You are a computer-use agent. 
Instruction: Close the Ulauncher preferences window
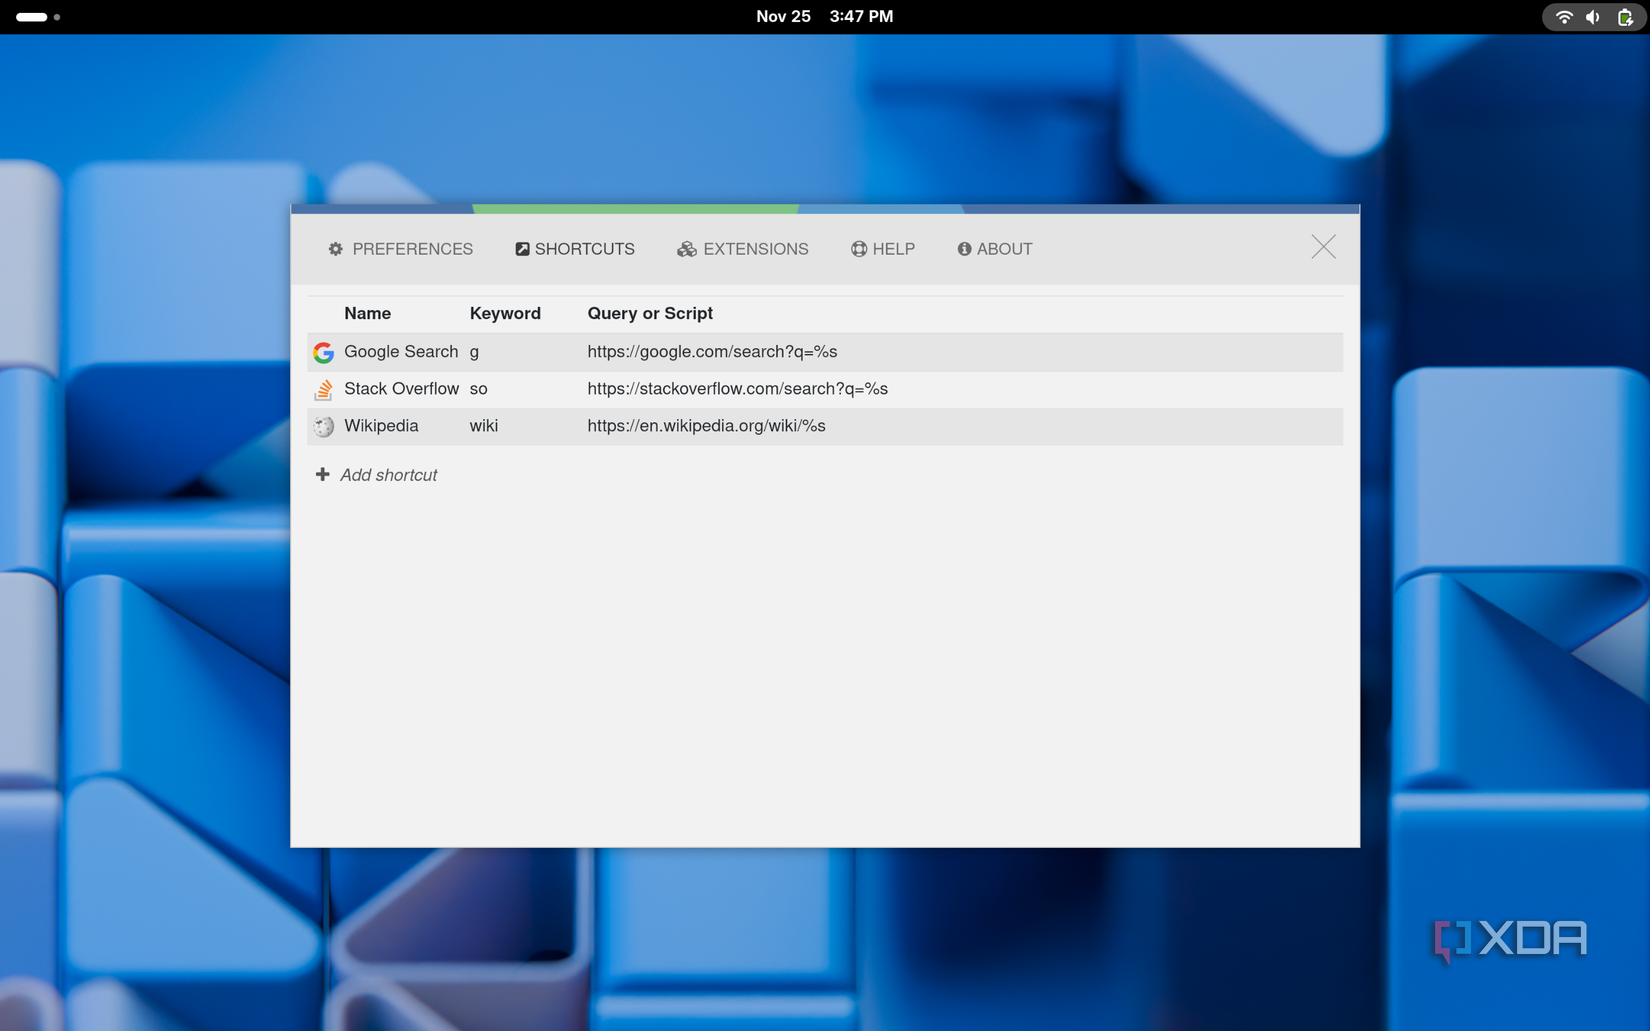pyautogui.click(x=1323, y=247)
